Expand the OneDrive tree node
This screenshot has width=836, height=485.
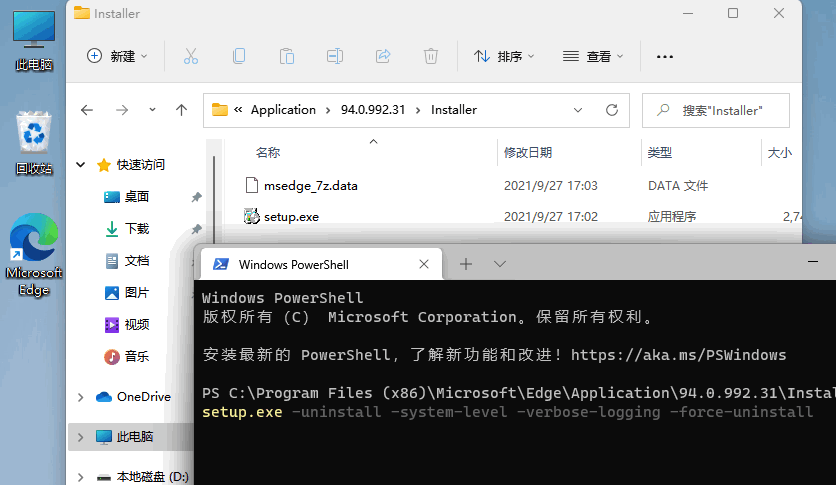pos(81,397)
